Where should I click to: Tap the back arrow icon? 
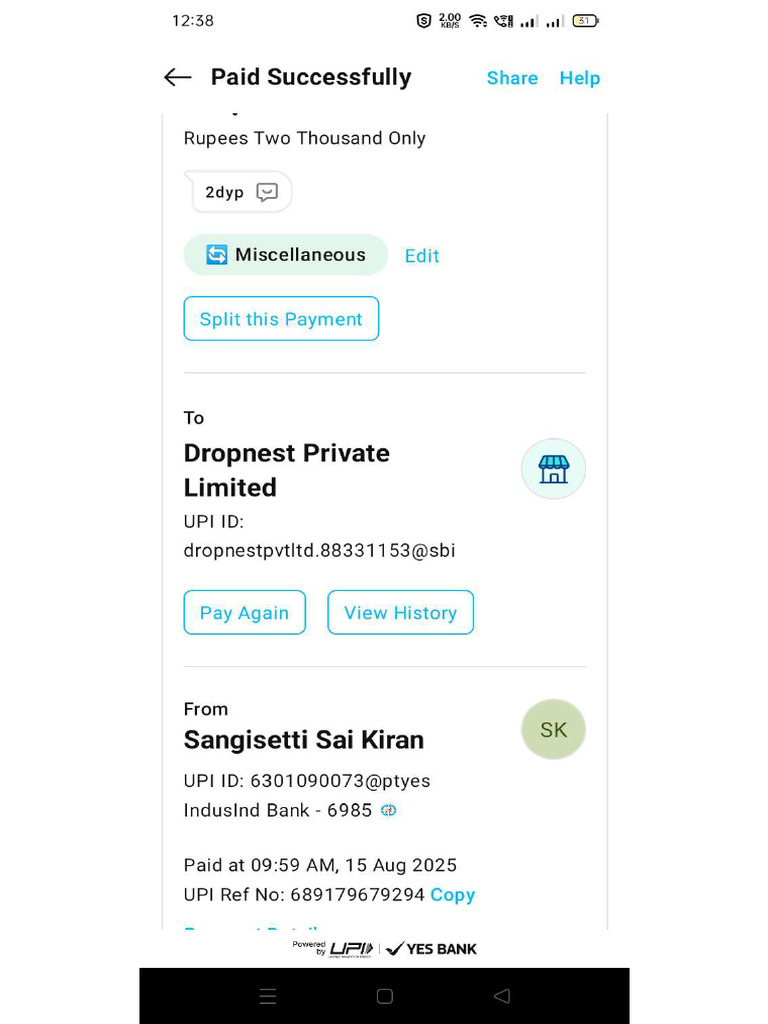[x=177, y=78]
